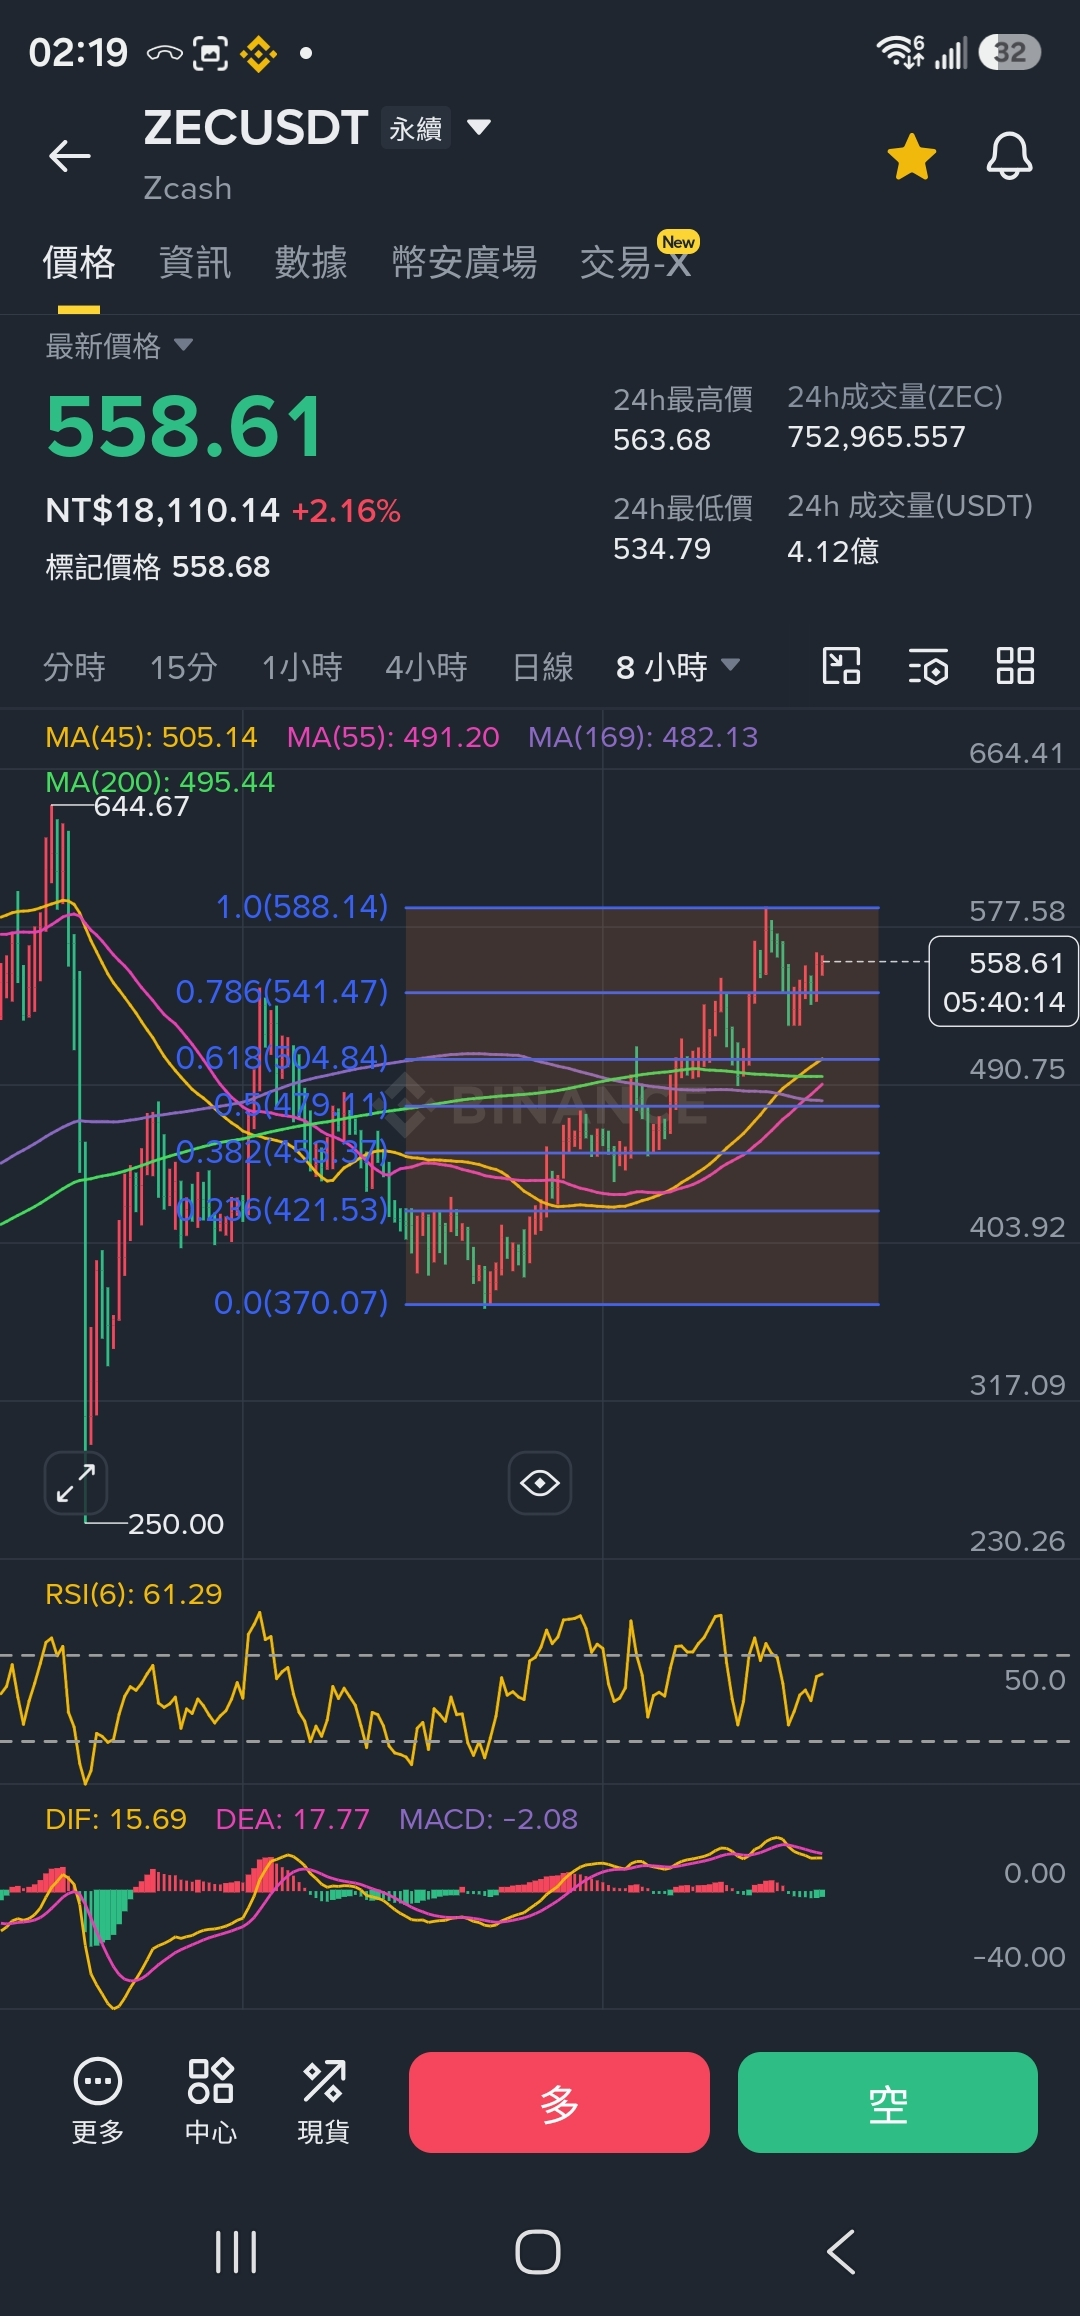Switch to 現貨 spot trading icon
Image resolution: width=1080 pixels, height=2316 pixels.
(323, 2100)
